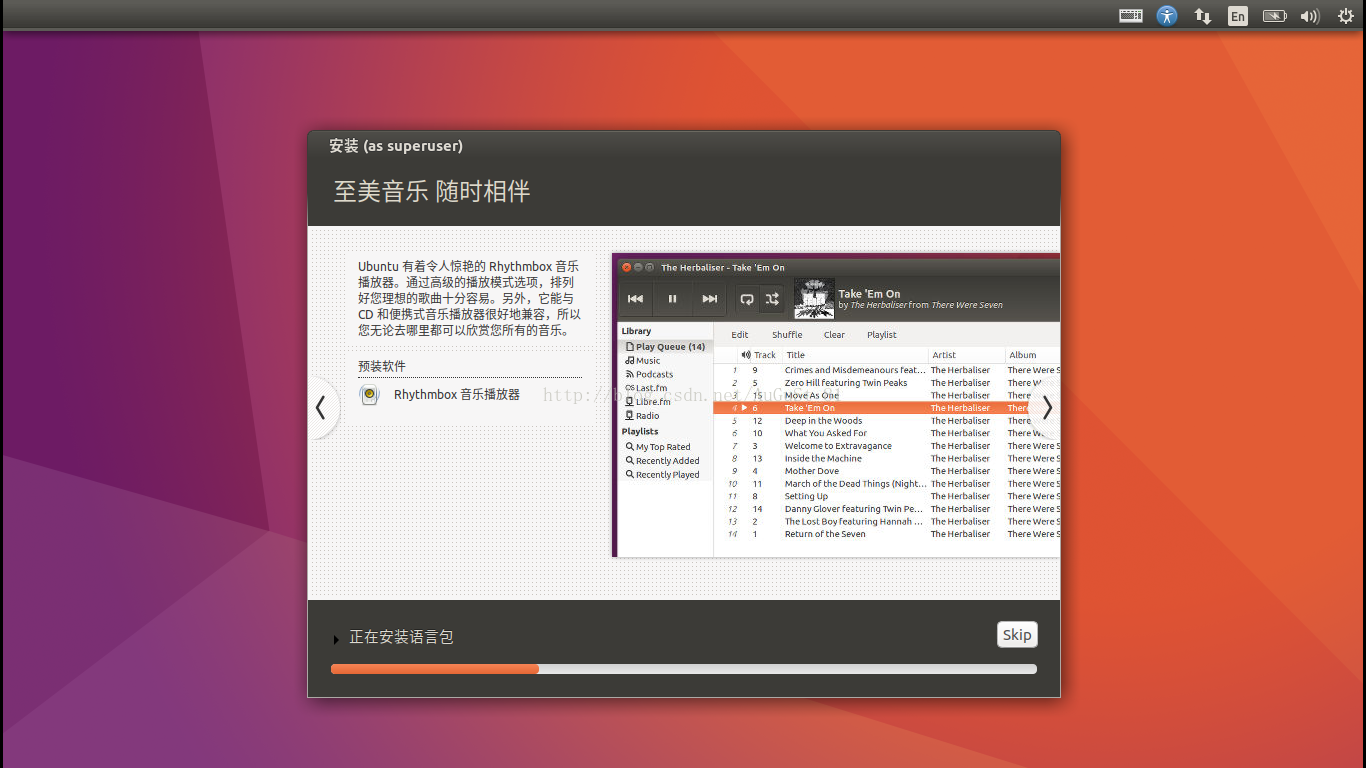Select the track Inside the Machine
The image size is (1366, 768).
click(886, 459)
